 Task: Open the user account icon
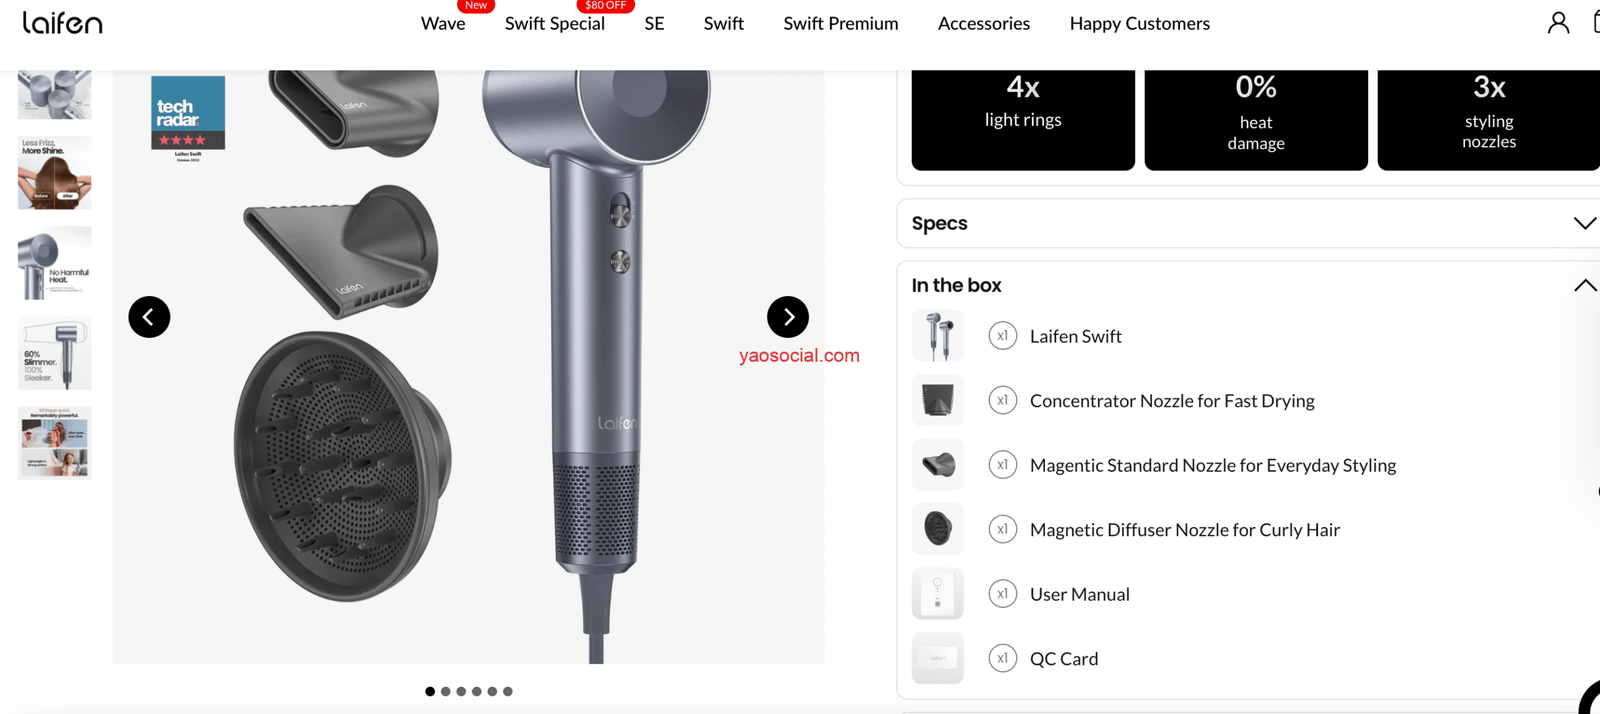[x=1558, y=22]
